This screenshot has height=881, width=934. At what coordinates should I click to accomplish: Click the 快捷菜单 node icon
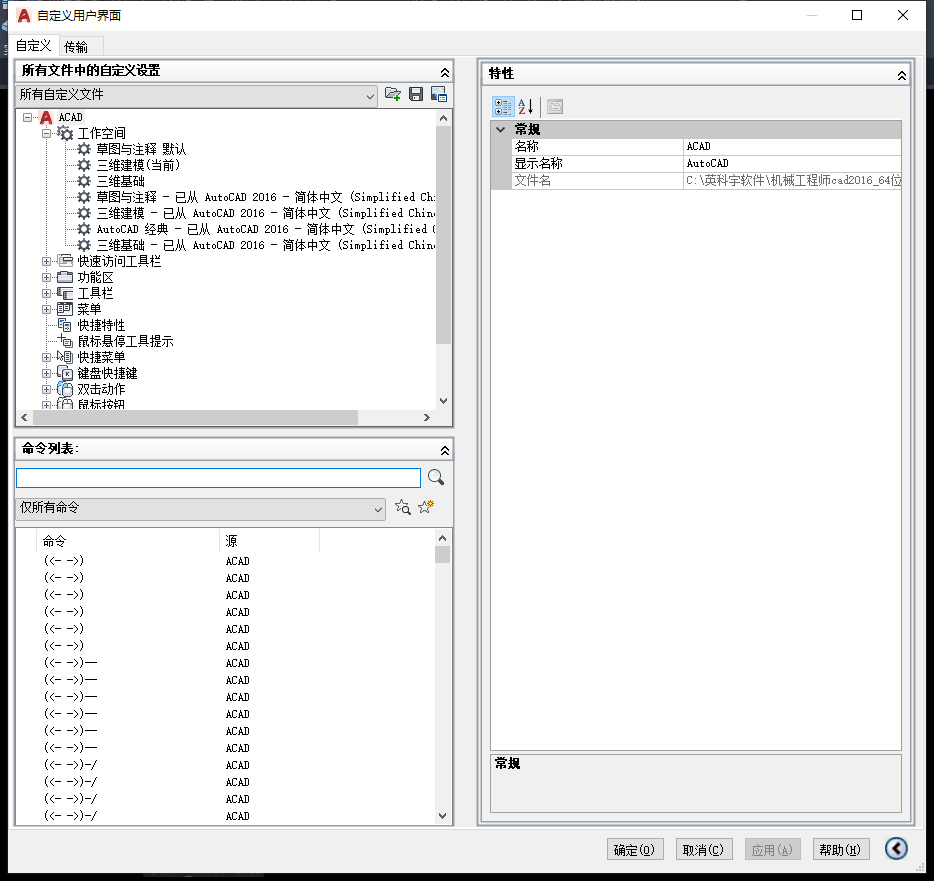click(x=65, y=357)
